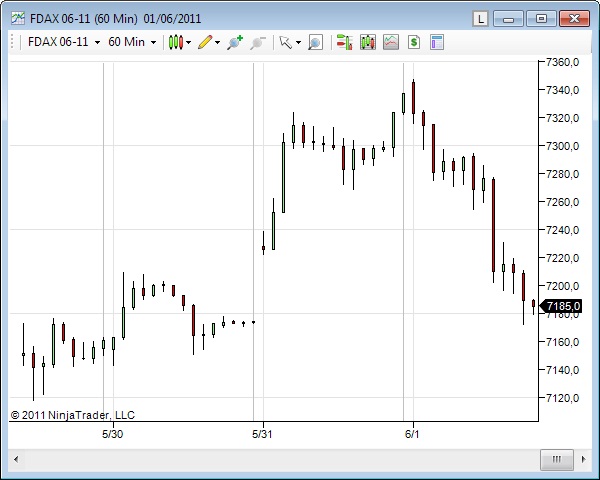
Task: Expand the drawing tools dropdown arrow
Action: [x=218, y=42]
